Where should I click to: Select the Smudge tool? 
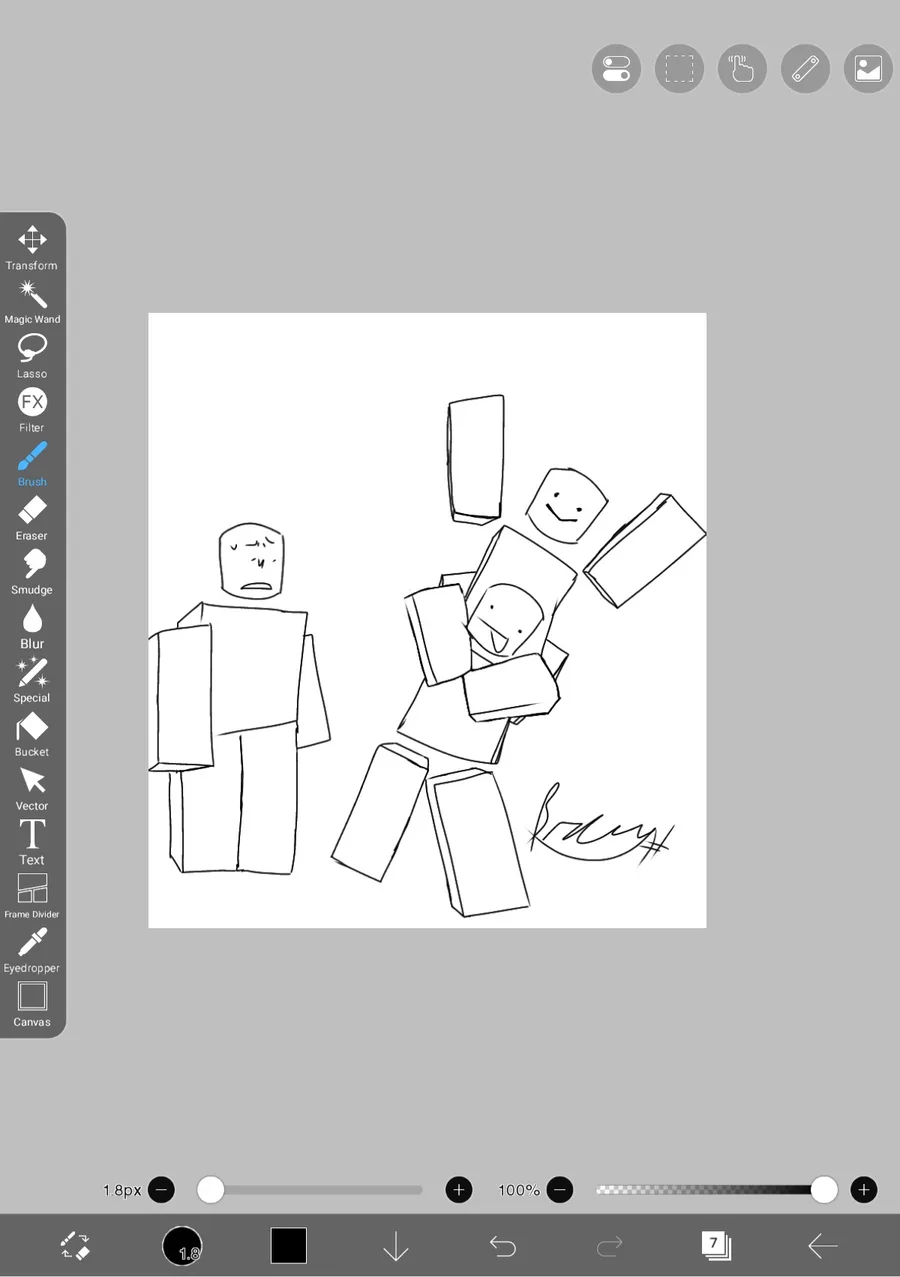click(x=32, y=572)
